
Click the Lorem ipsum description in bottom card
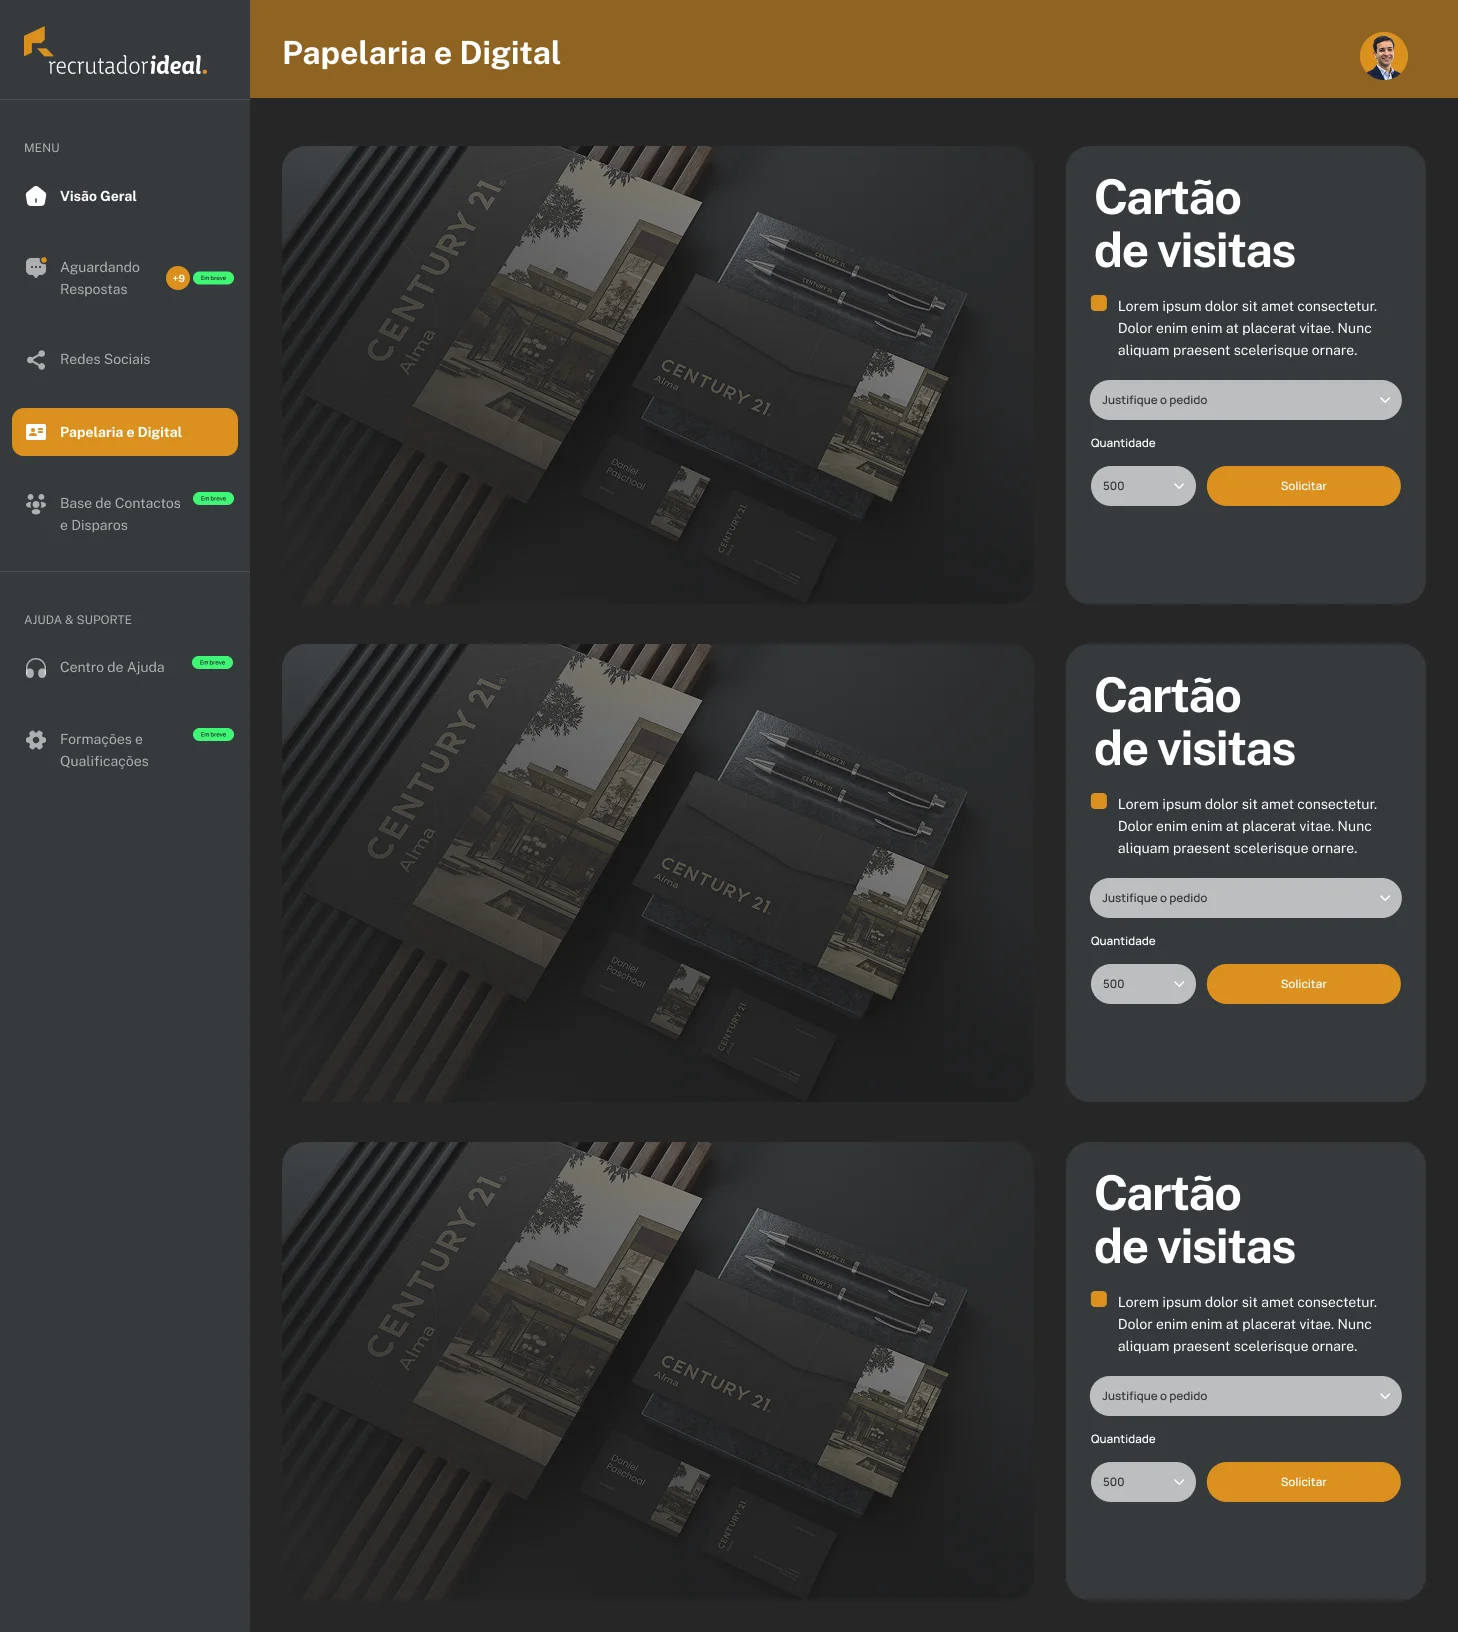(x=1247, y=1324)
